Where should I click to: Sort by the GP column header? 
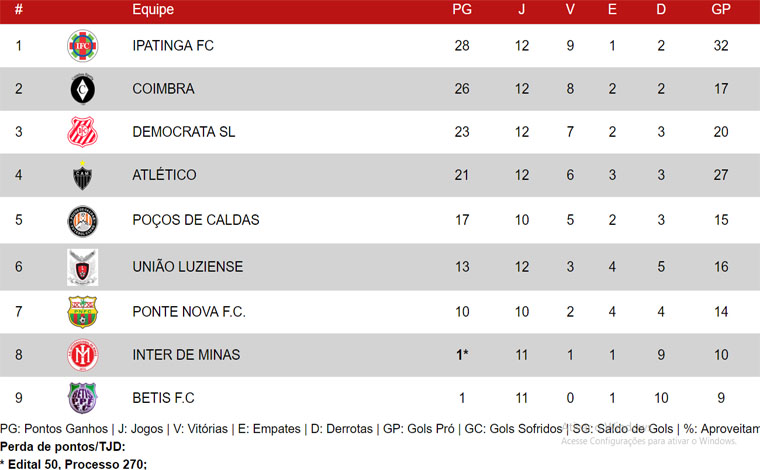point(721,9)
